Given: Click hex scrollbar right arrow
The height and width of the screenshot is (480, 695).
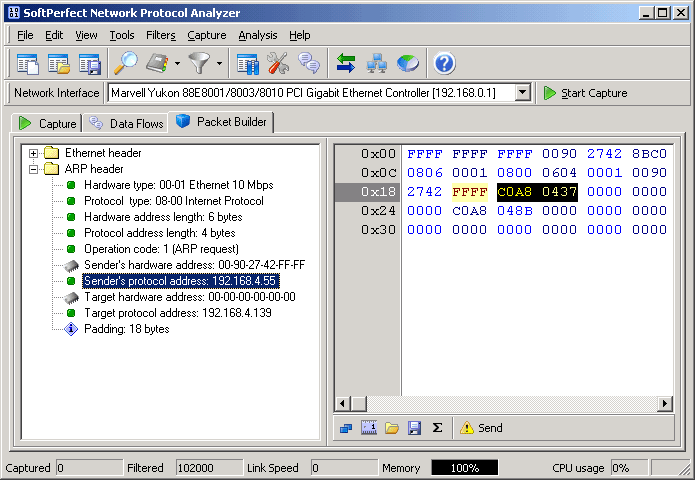Looking at the screenshot, I should click(665, 403).
